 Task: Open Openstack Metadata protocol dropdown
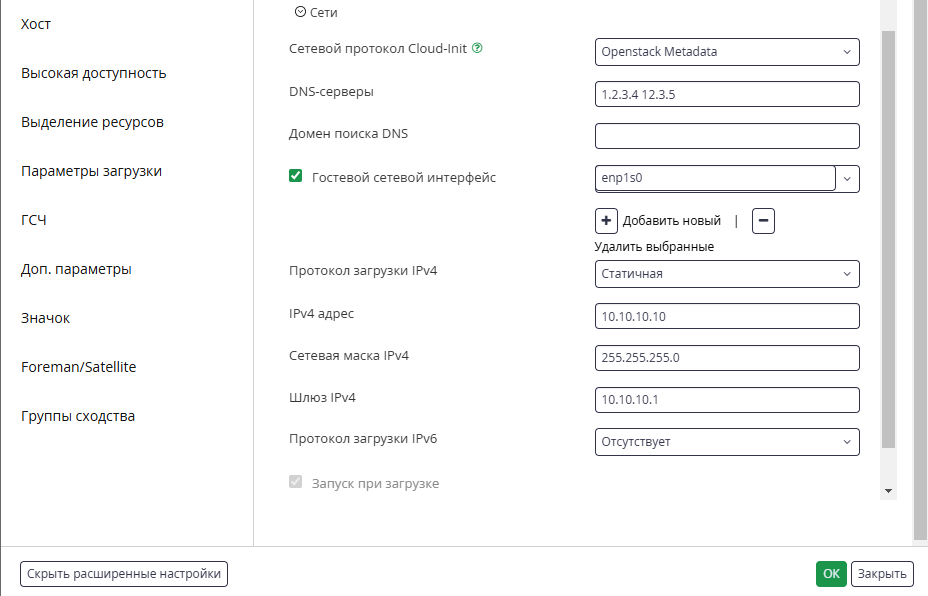click(727, 52)
